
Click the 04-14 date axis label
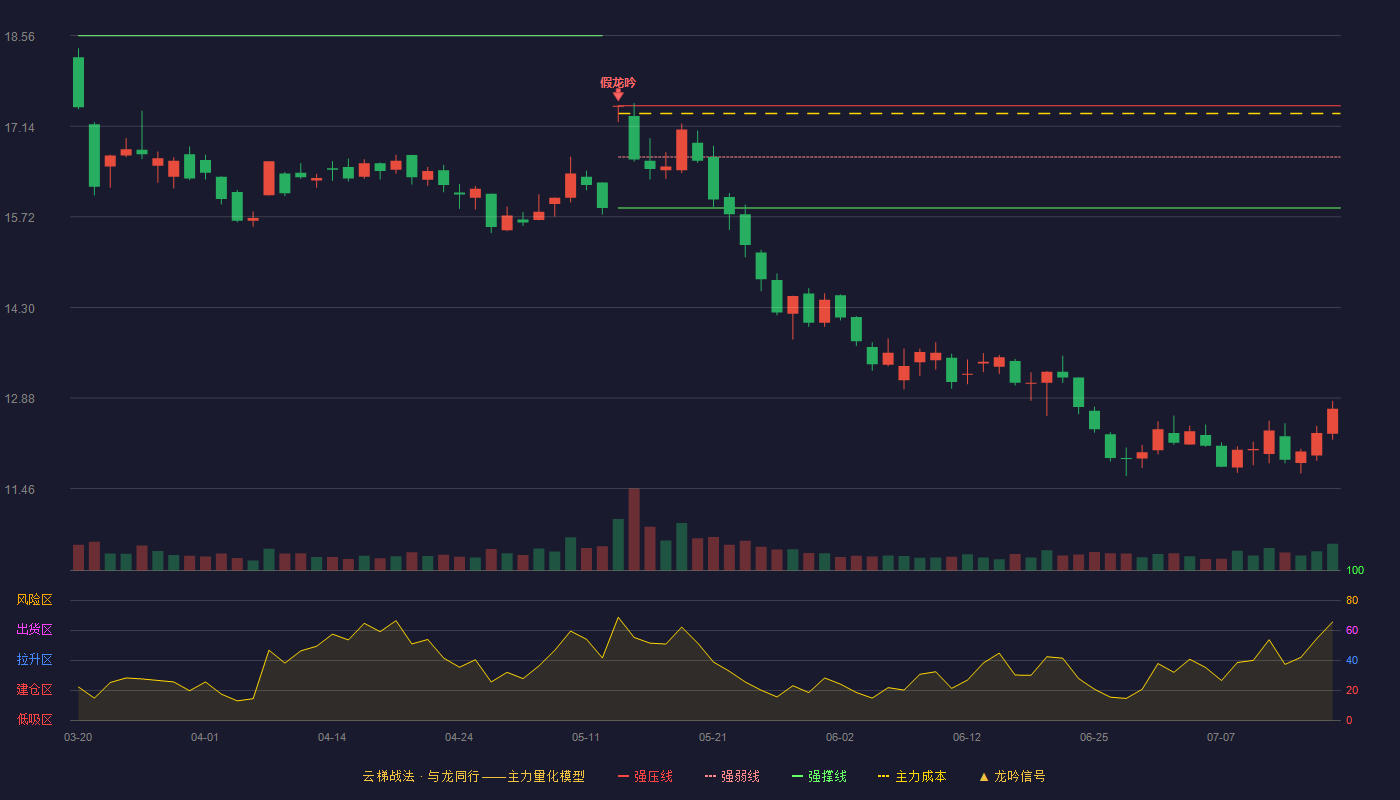point(332,737)
